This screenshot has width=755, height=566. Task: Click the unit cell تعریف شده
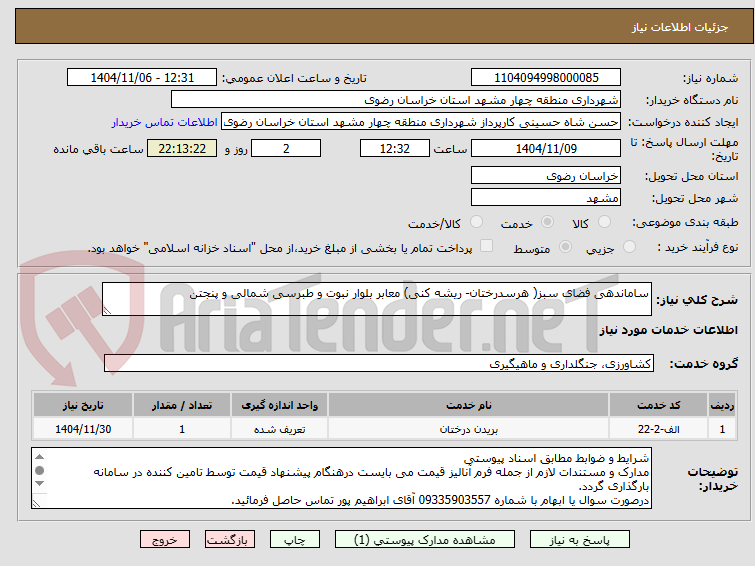click(x=280, y=429)
